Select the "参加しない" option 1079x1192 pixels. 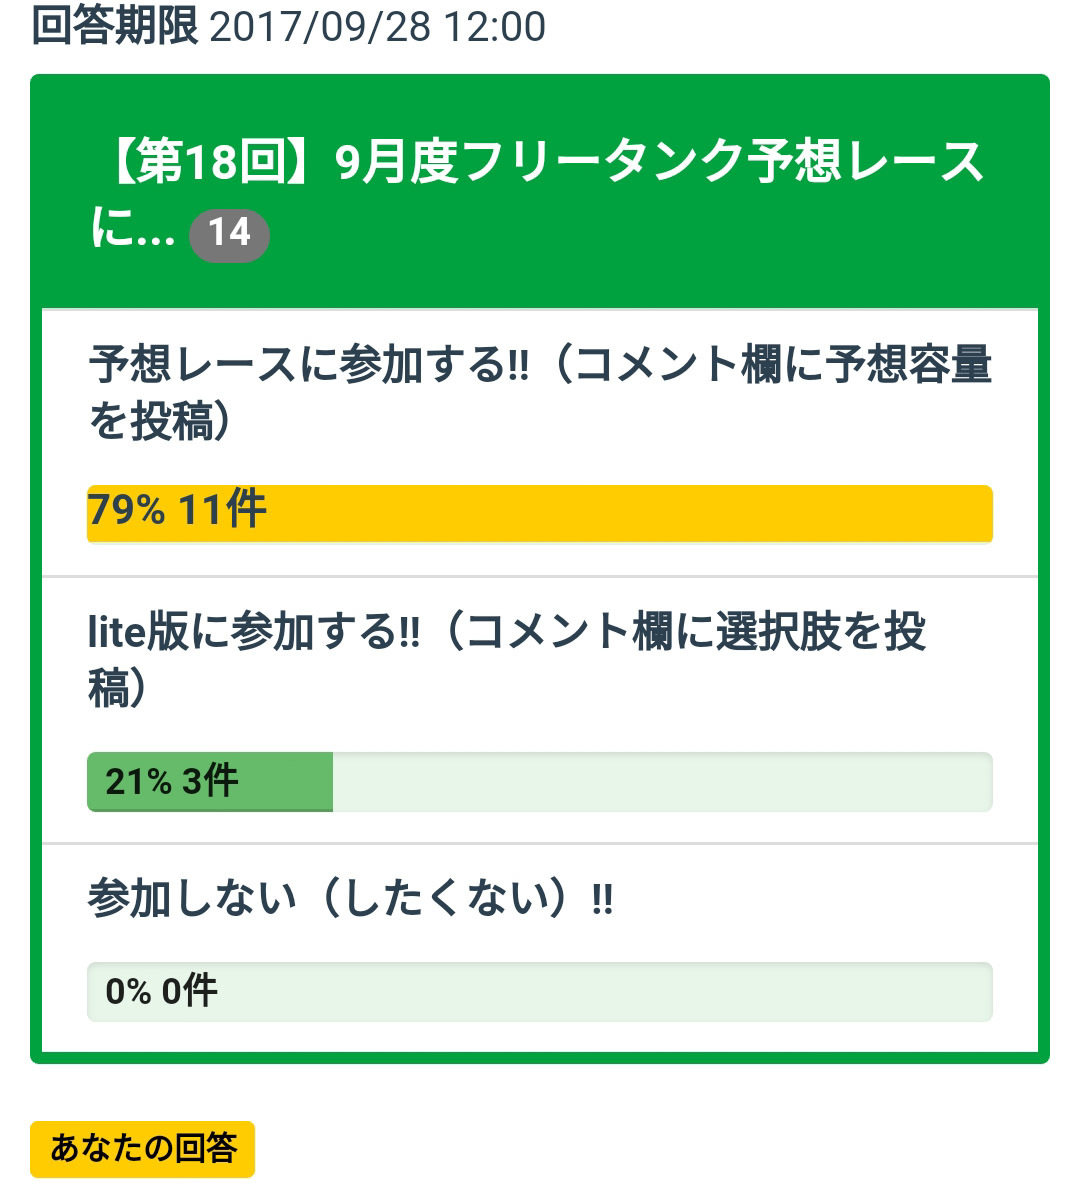tap(191, 898)
